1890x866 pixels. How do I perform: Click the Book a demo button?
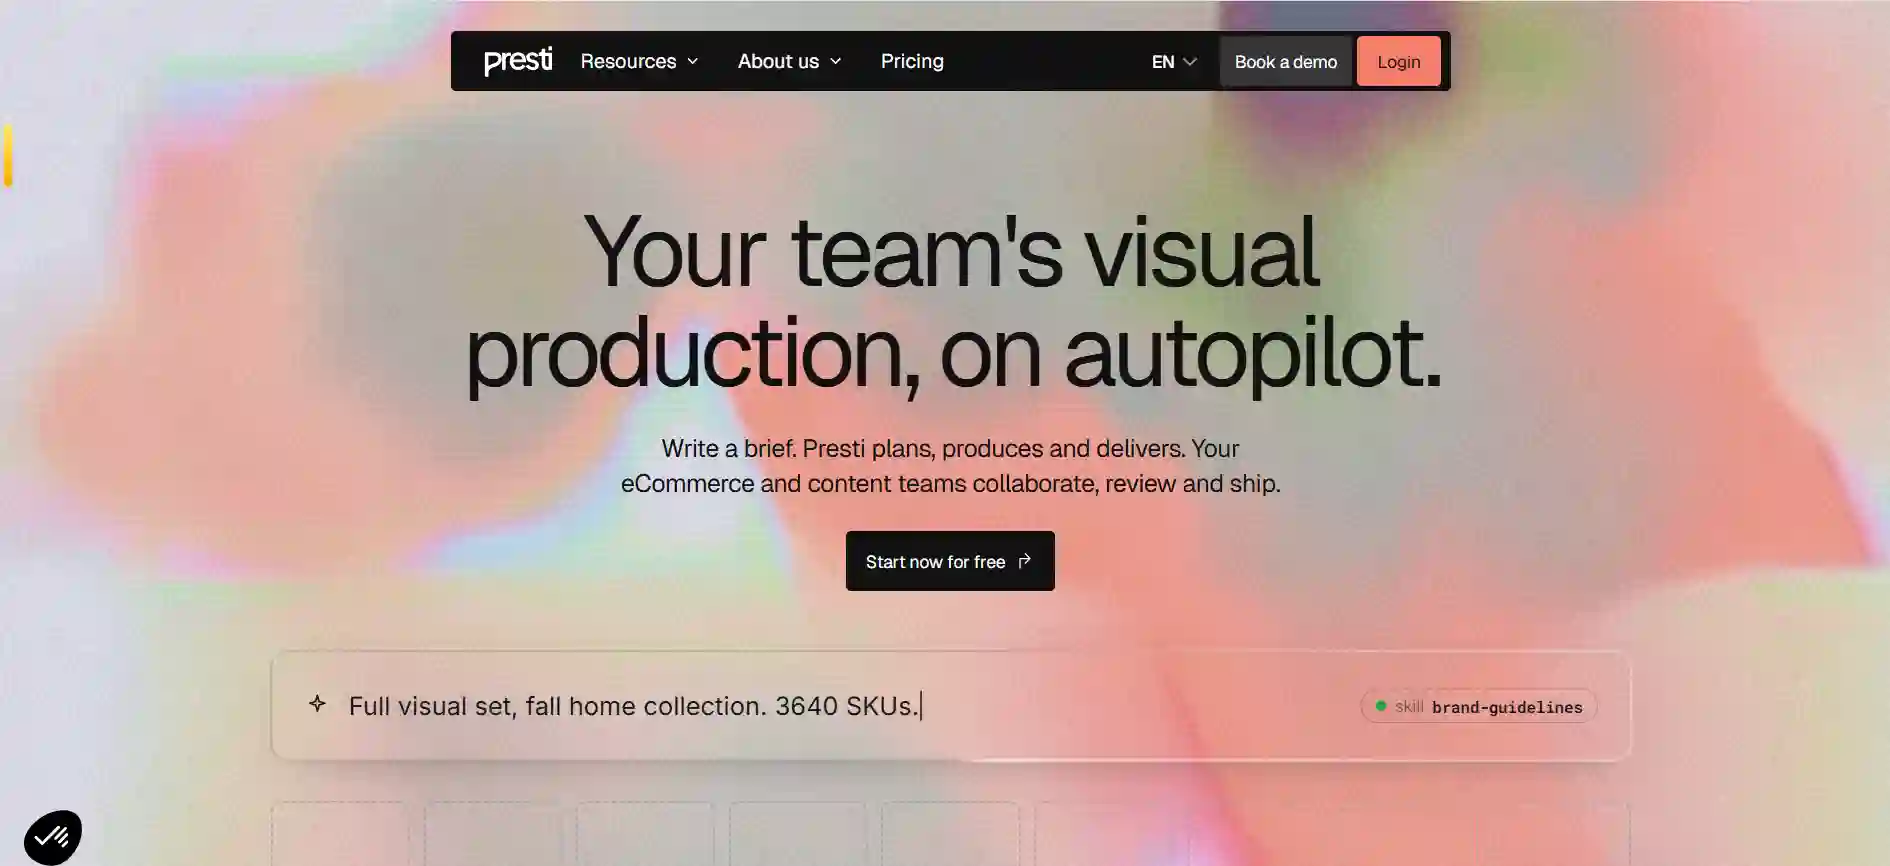1285,62
